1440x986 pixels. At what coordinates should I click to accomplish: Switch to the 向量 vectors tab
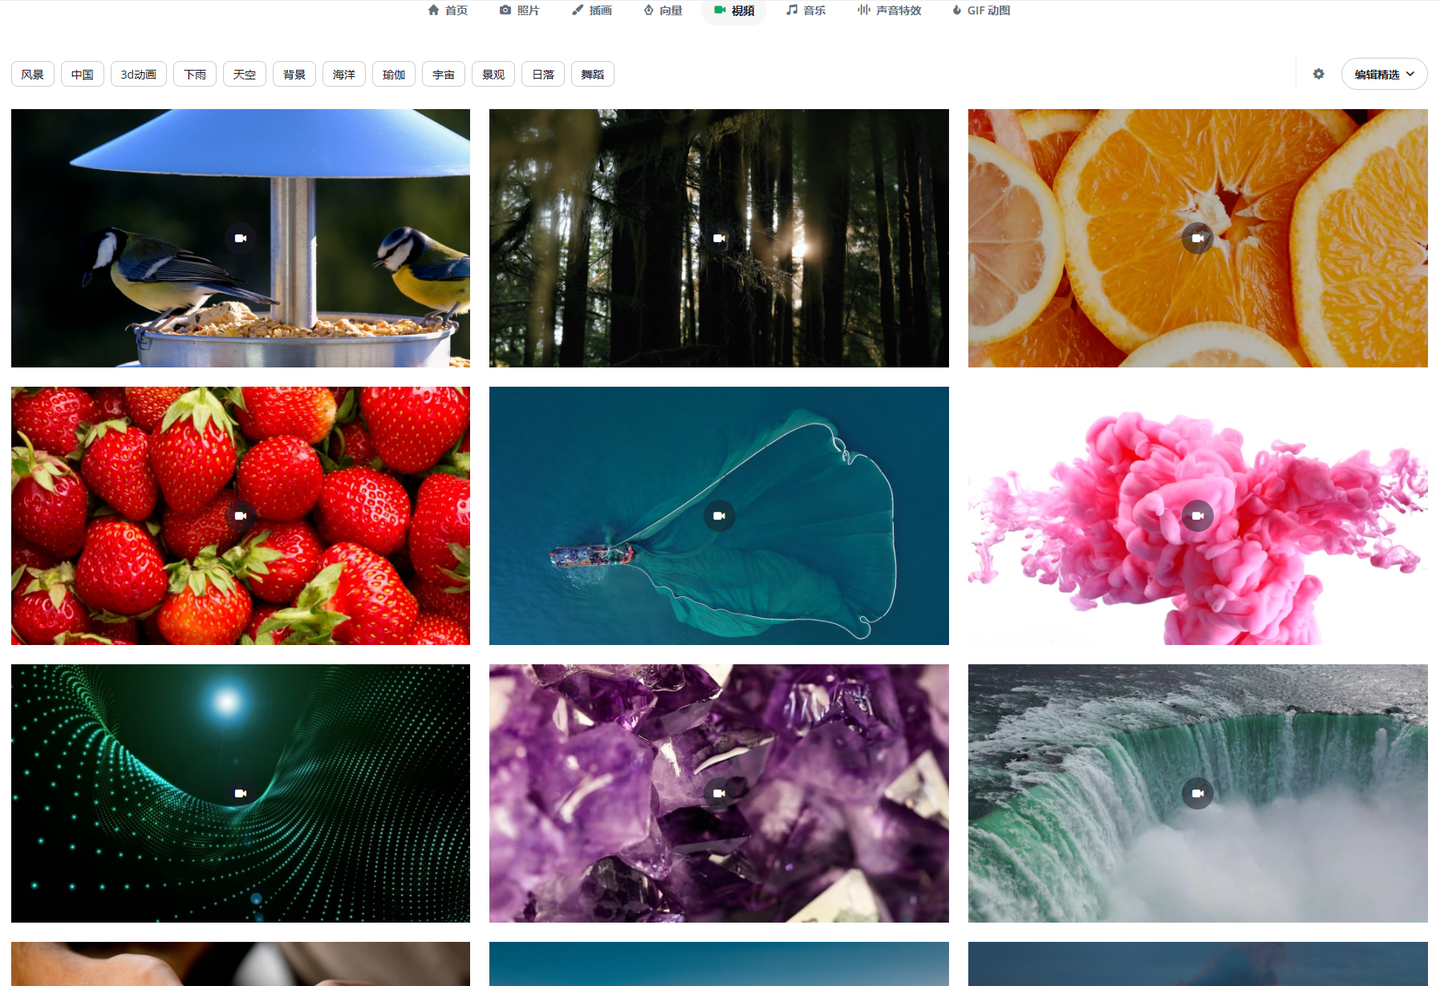tap(662, 10)
